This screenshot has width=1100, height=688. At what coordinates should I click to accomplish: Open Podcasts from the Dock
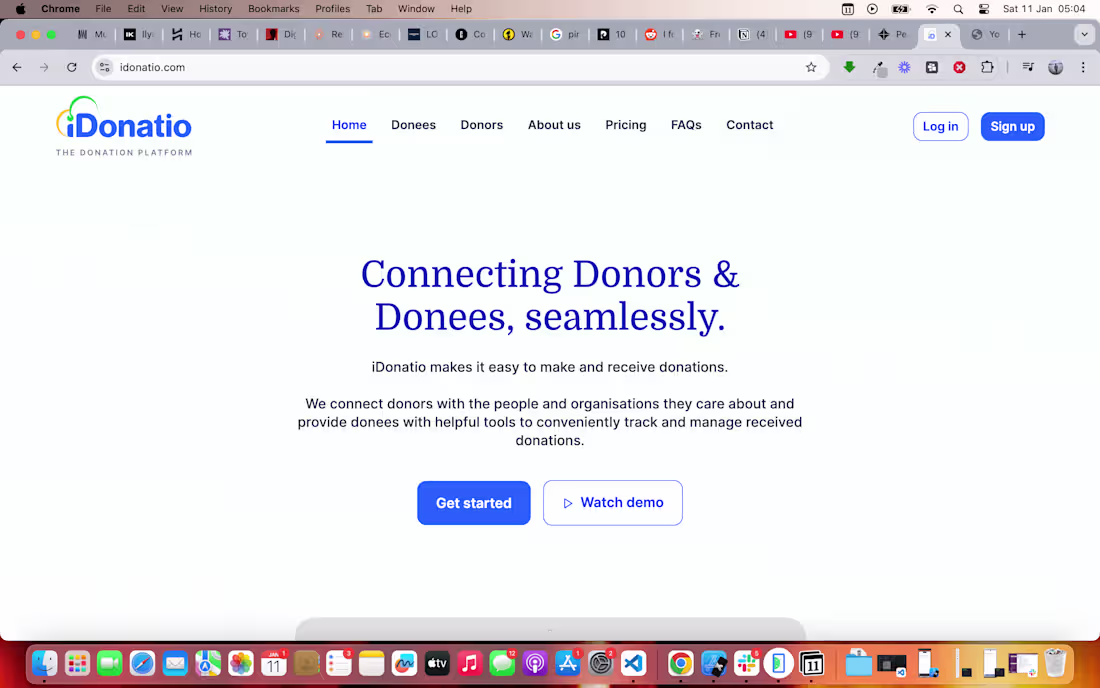click(x=535, y=663)
